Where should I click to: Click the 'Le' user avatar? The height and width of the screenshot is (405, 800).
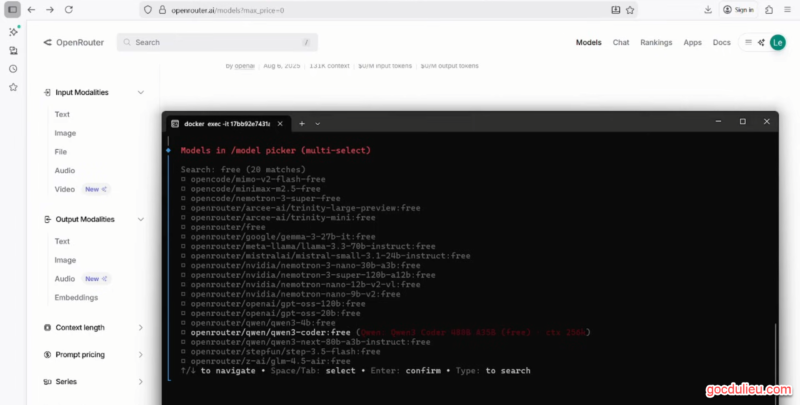tap(777, 43)
